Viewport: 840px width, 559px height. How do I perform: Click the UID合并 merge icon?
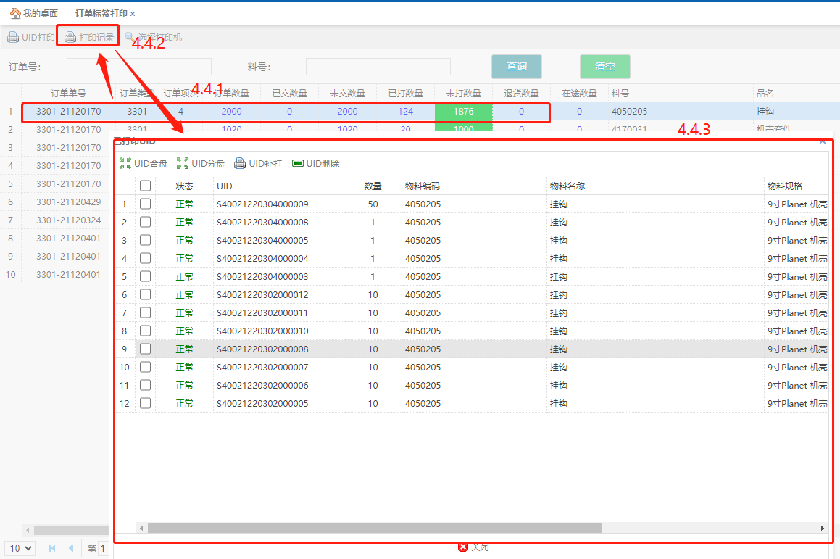pyautogui.click(x=125, y=163)
